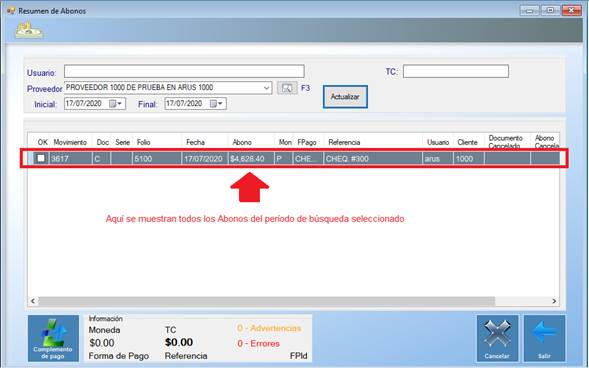Click the Salir arrow button
The height and width of the screenshot is (368, 589).
tap(544, 338)
